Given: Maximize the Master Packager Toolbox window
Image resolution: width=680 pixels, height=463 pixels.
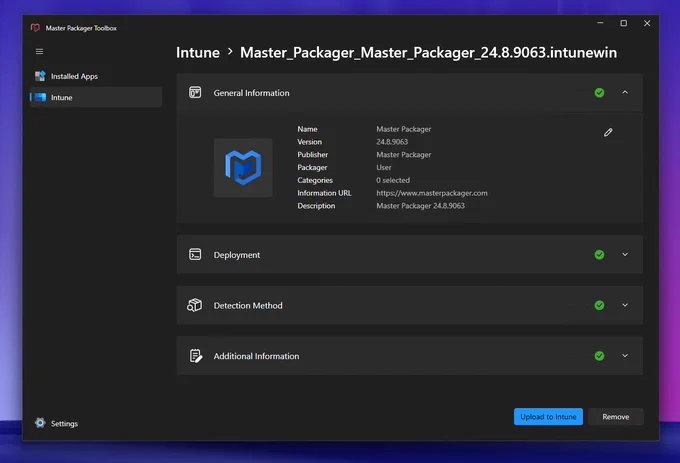Looking at the screenshot, I should click(x=624, y=23).
